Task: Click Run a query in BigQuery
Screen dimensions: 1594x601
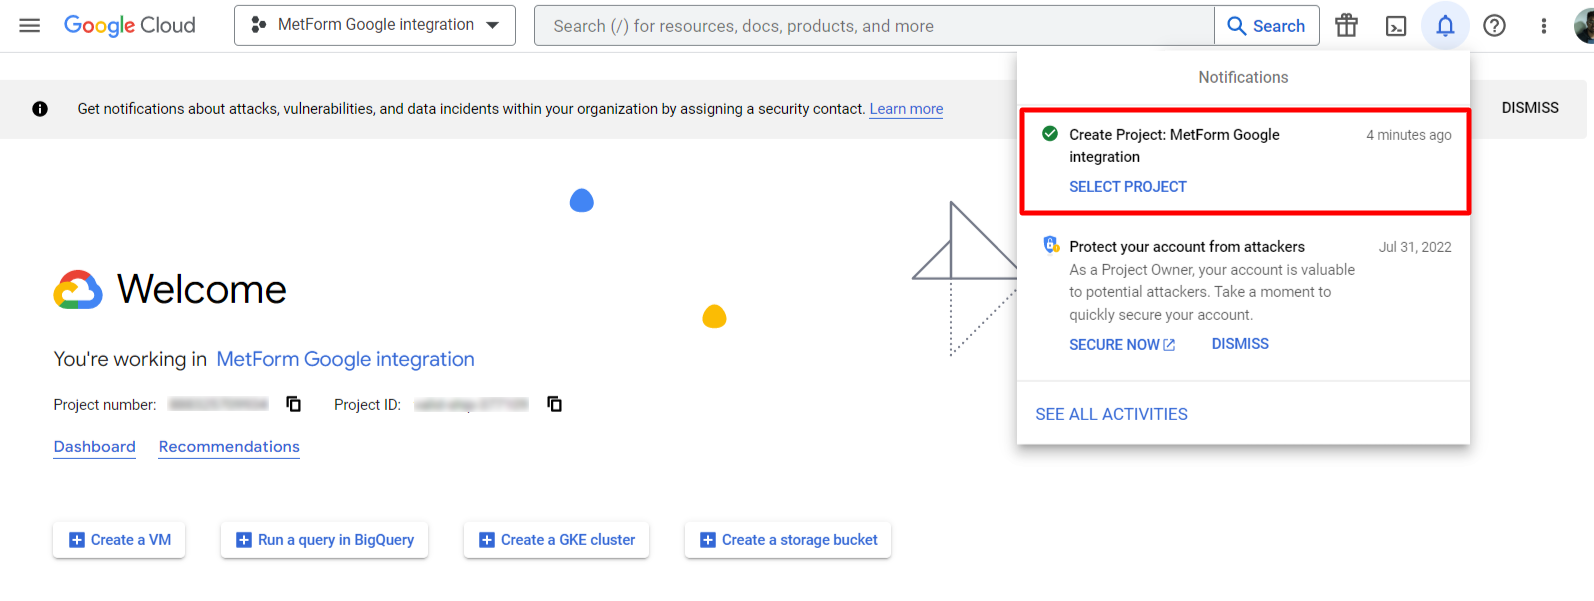Action: 324,540
